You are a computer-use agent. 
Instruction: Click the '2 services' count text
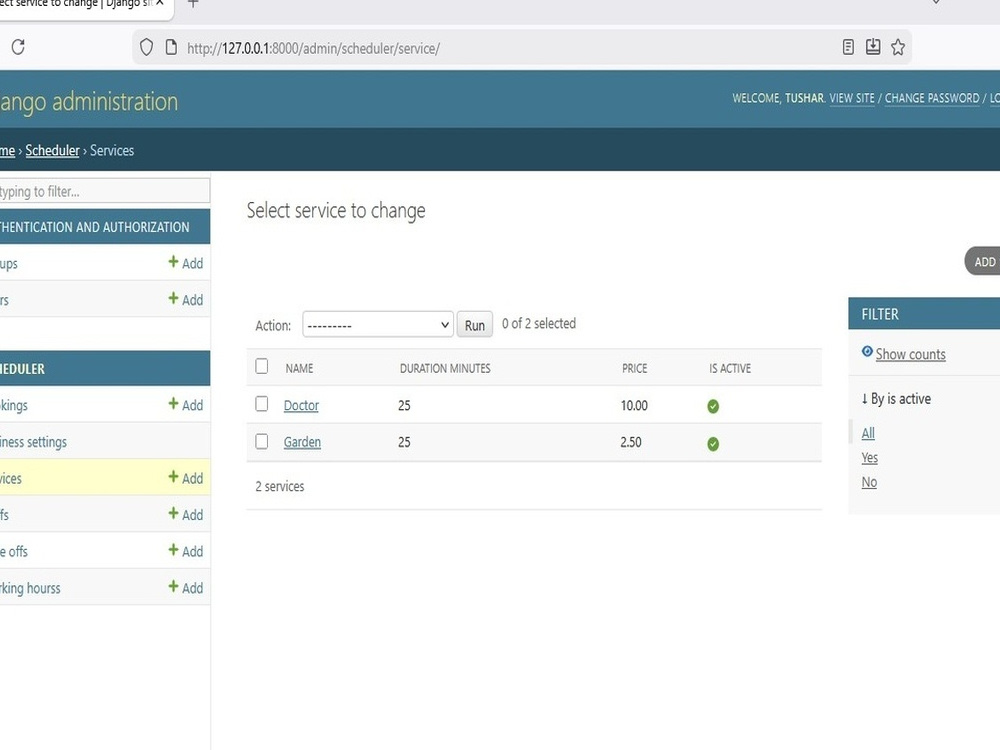tap(280, 487)
